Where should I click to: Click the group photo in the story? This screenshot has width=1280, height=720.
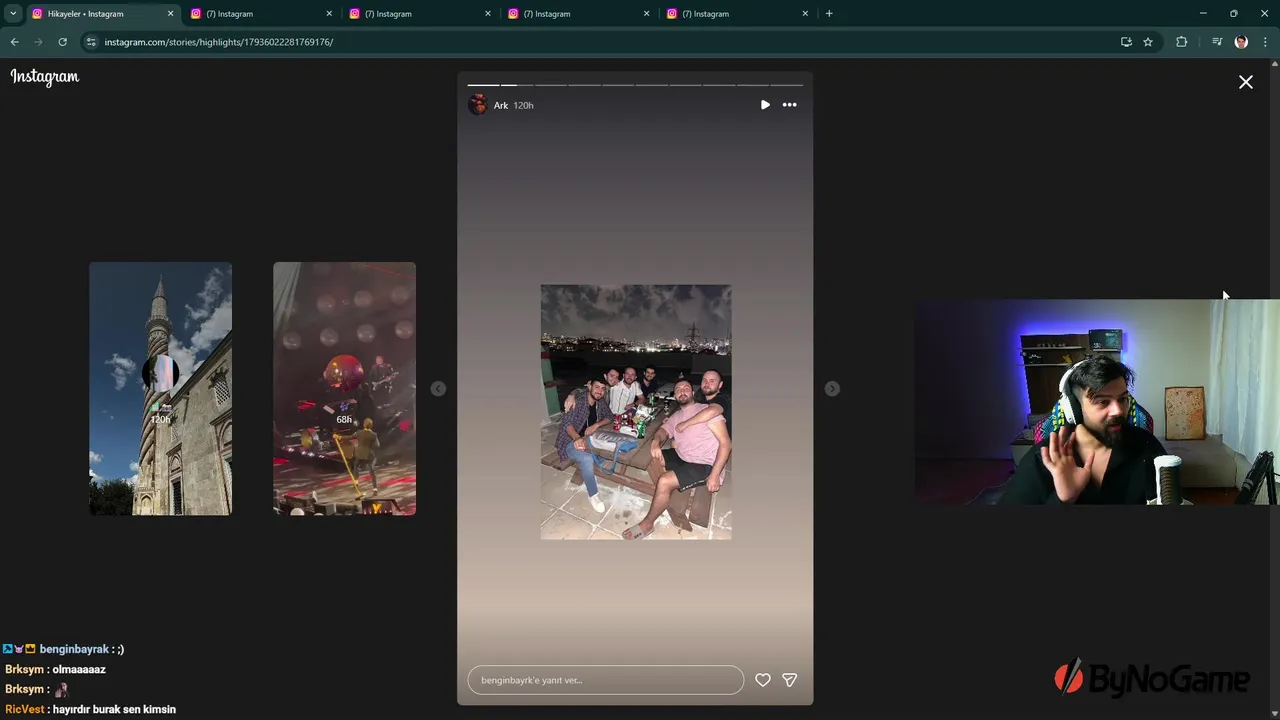coord(636,412)
